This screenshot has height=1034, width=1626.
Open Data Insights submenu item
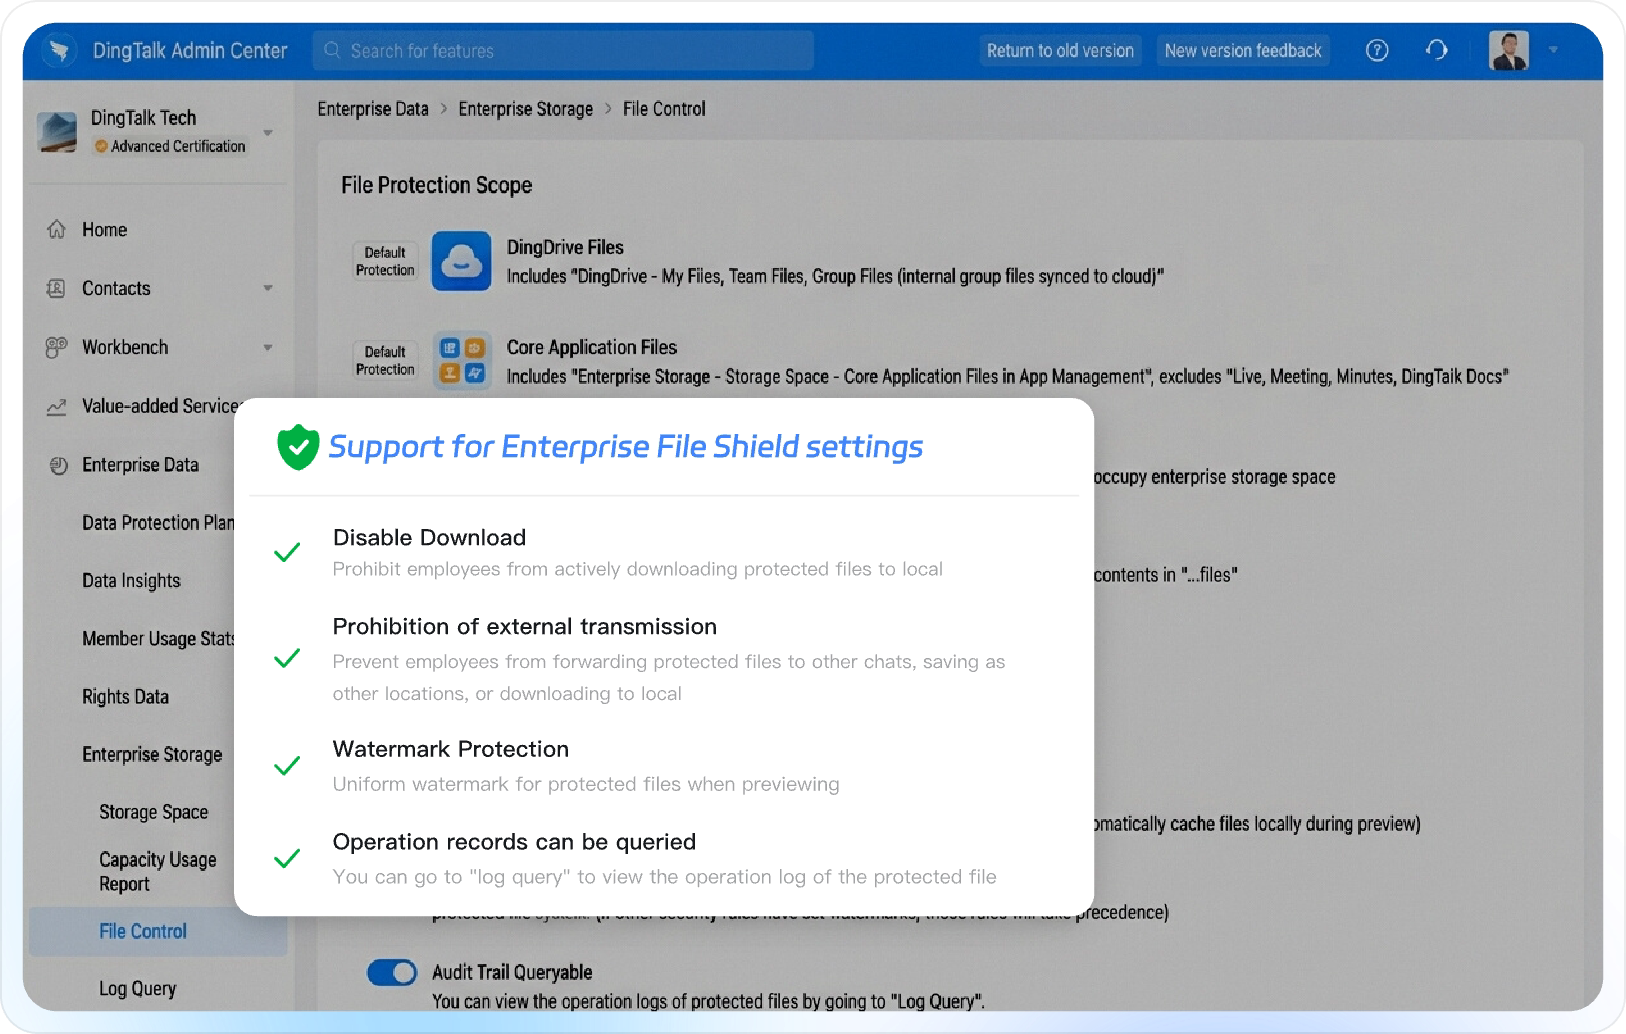(131, 581)
